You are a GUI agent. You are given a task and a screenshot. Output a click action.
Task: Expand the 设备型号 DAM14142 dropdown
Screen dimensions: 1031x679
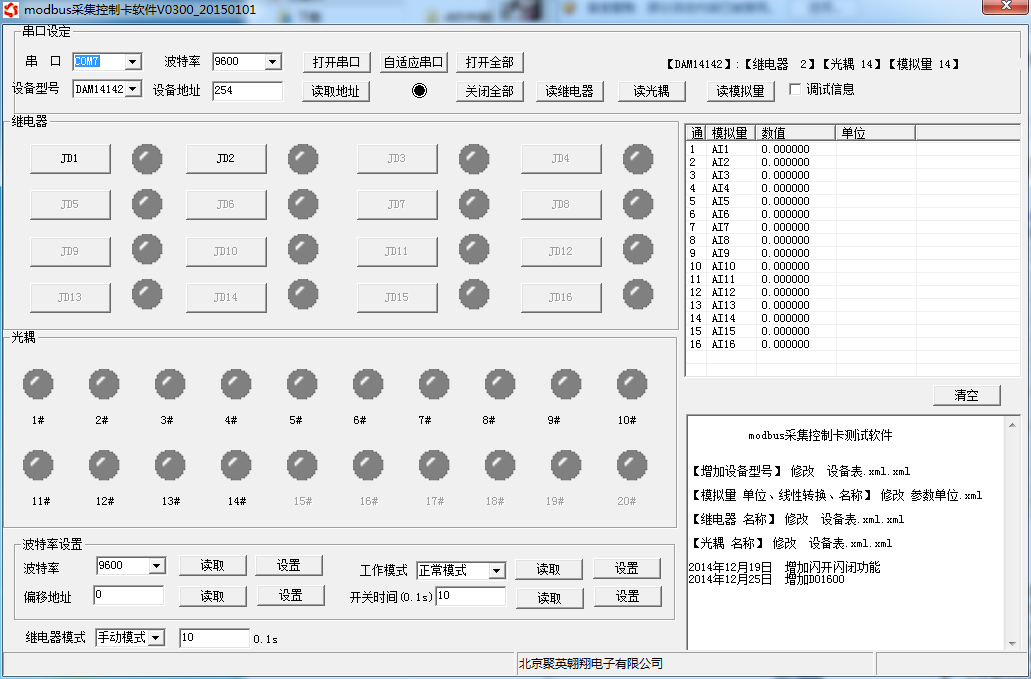click(132, 89)
